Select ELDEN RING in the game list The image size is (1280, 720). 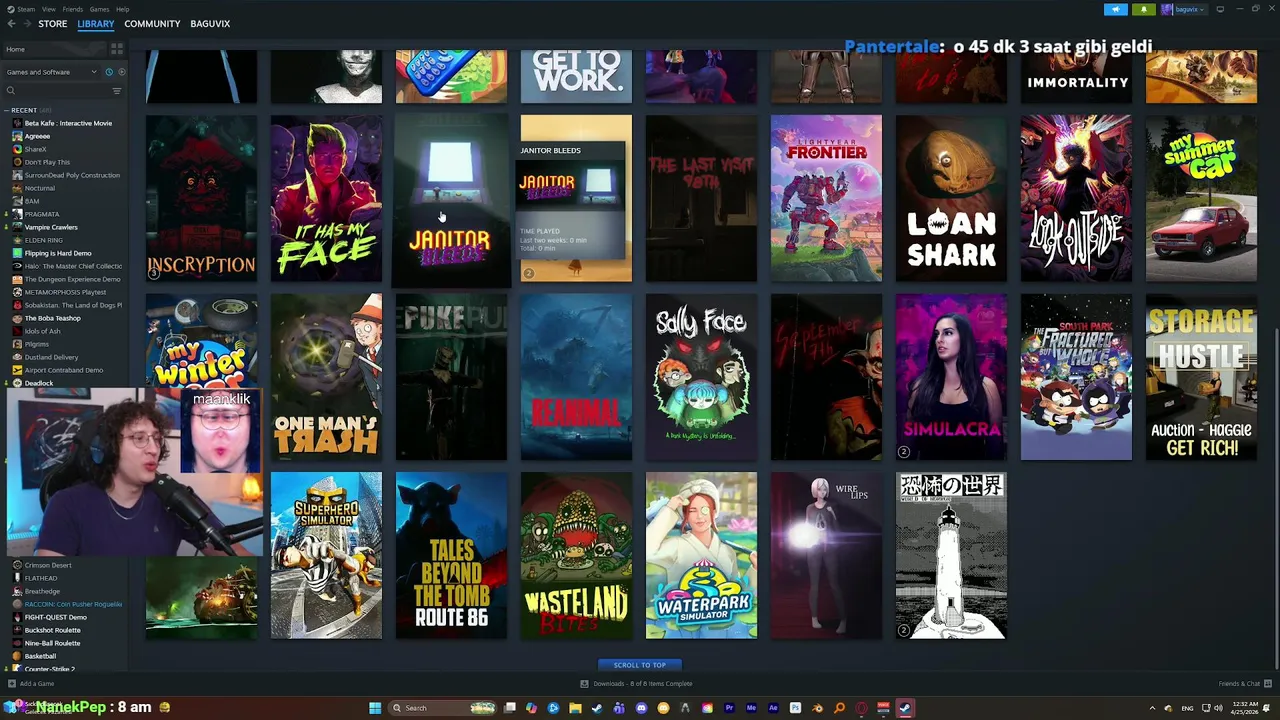[x=44, y=240]
